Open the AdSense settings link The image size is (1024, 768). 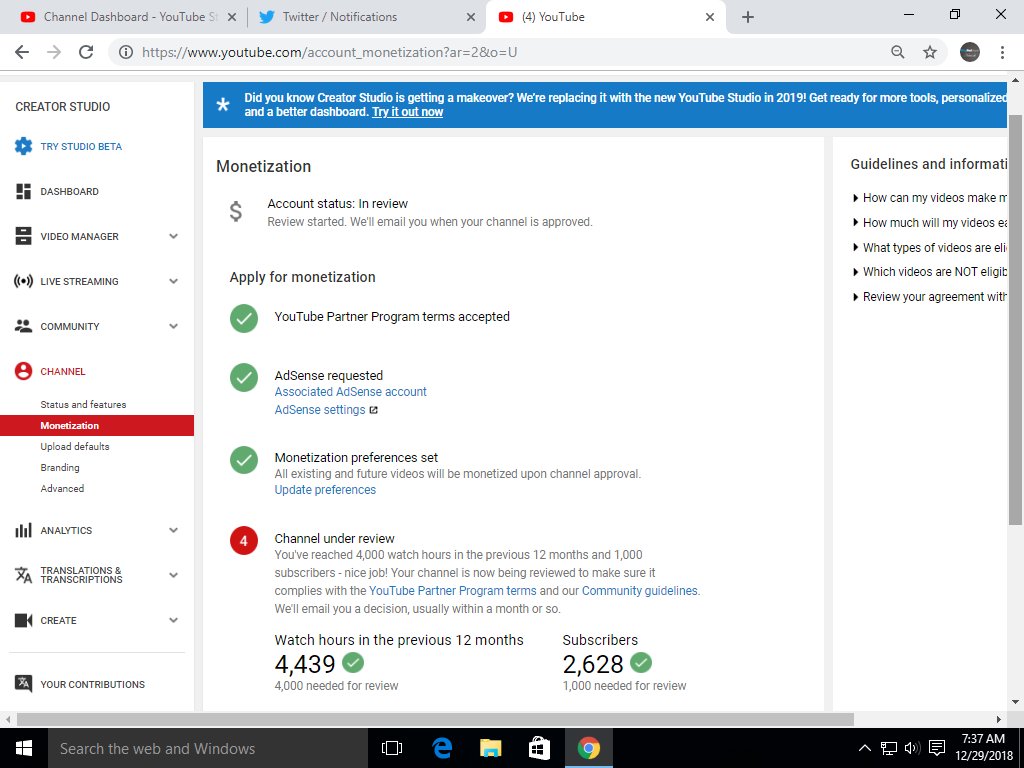[320, 410]
